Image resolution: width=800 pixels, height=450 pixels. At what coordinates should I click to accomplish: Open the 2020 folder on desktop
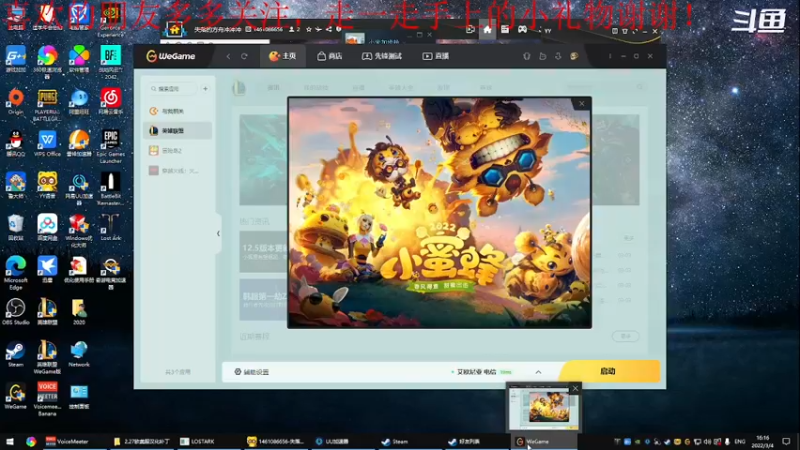[x=79, y=311]
